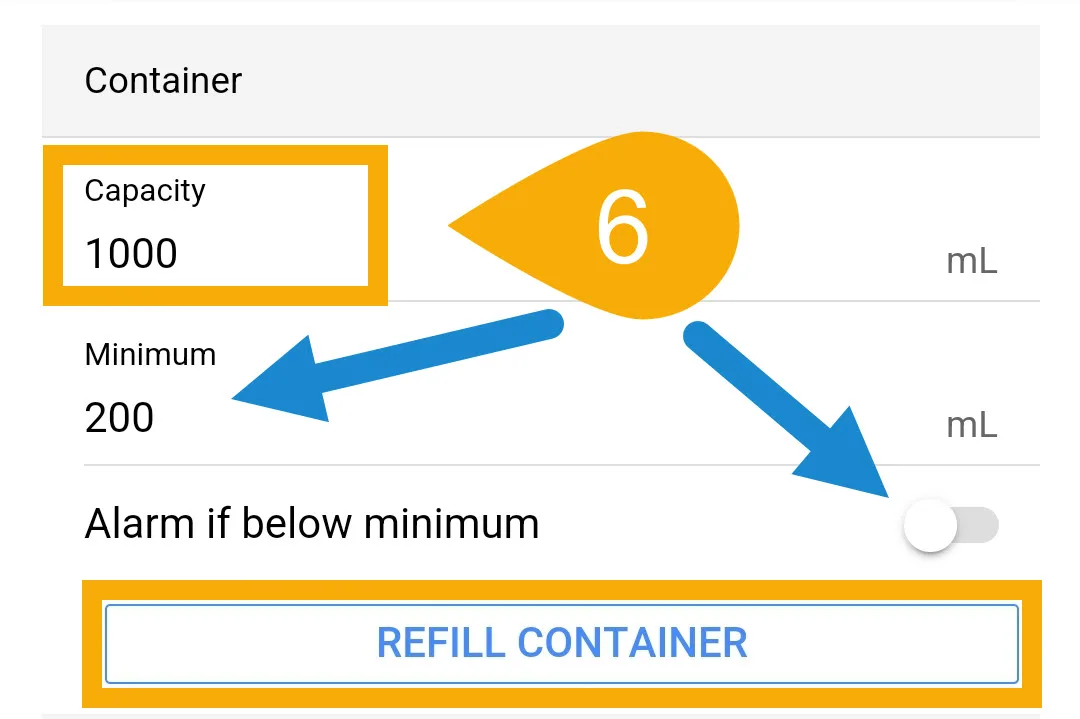The width and height of the screenshot is (1080, 719).
Task: Click the mL unit beside Minimum
Action: 971,425
